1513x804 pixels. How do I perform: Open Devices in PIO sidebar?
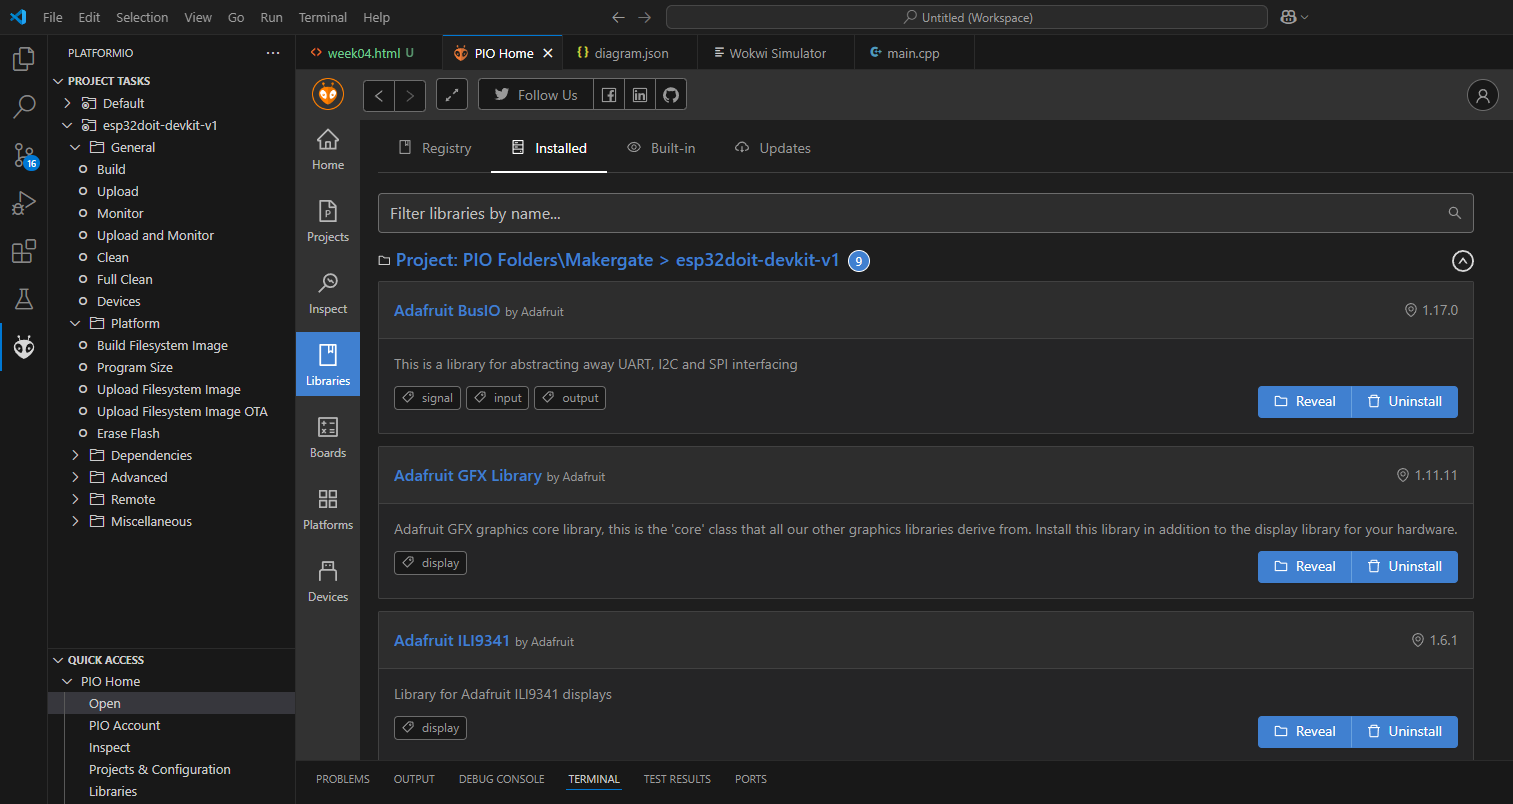tap(328, 583)
